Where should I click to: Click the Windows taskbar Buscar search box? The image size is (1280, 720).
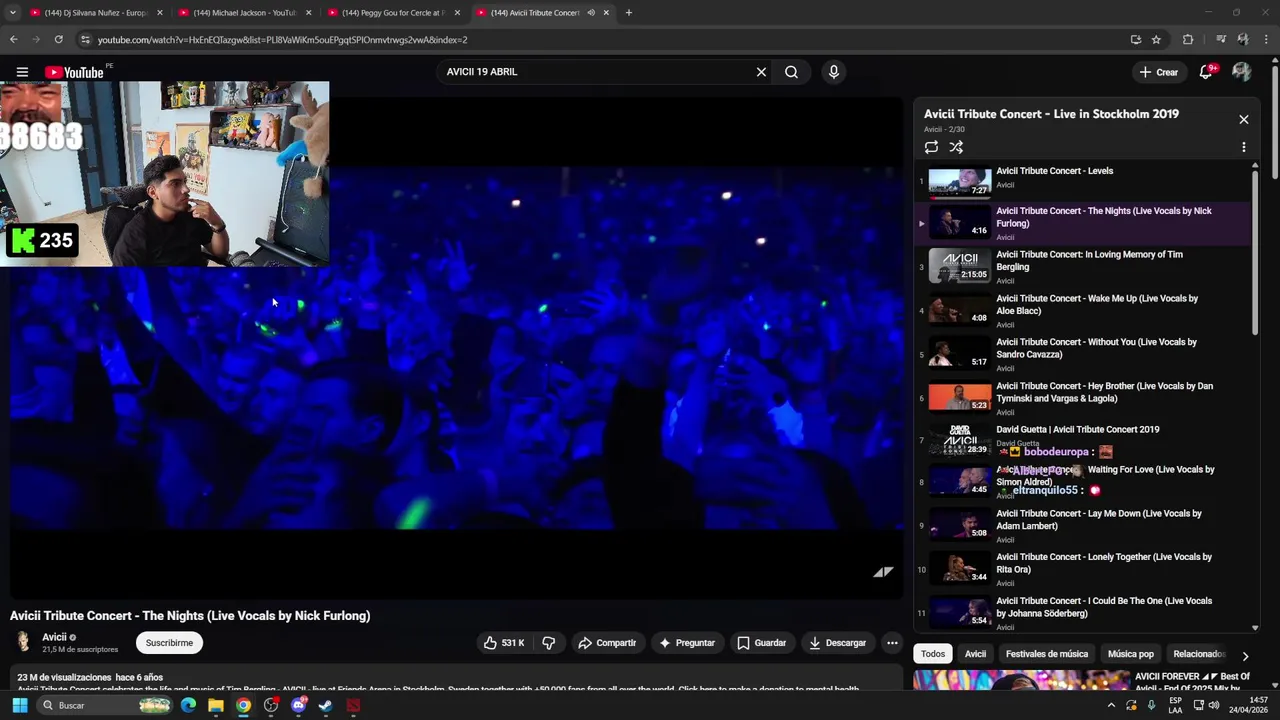pos(105,705)
